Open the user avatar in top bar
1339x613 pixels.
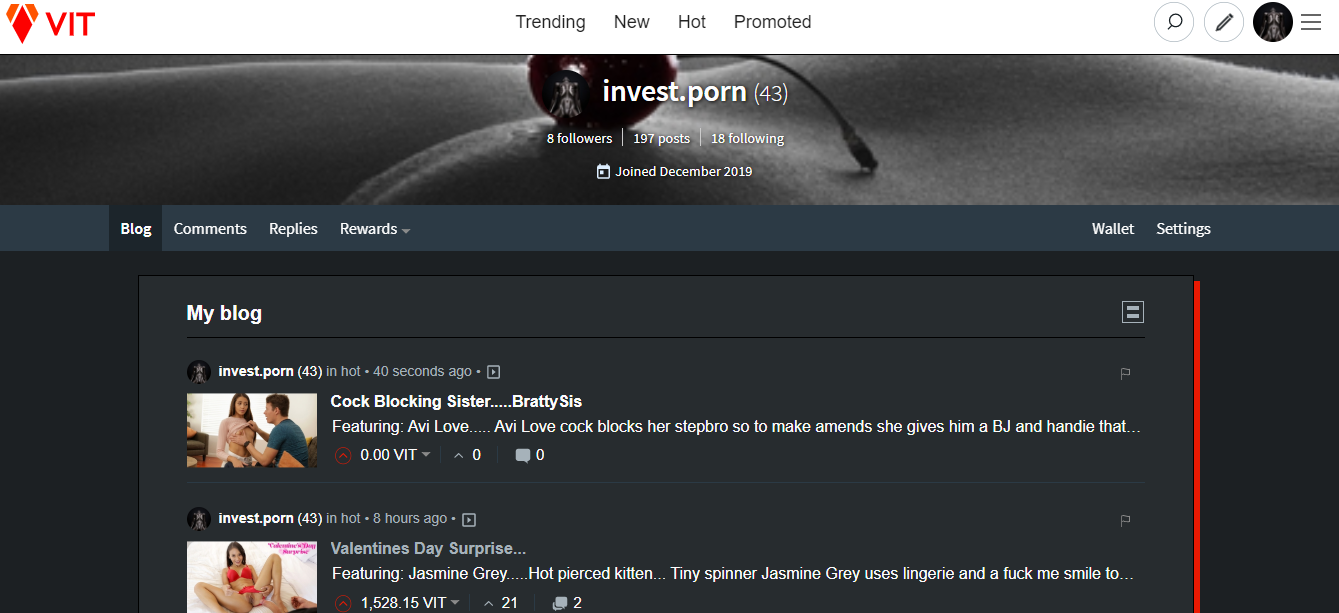[x=1273, y=22]
